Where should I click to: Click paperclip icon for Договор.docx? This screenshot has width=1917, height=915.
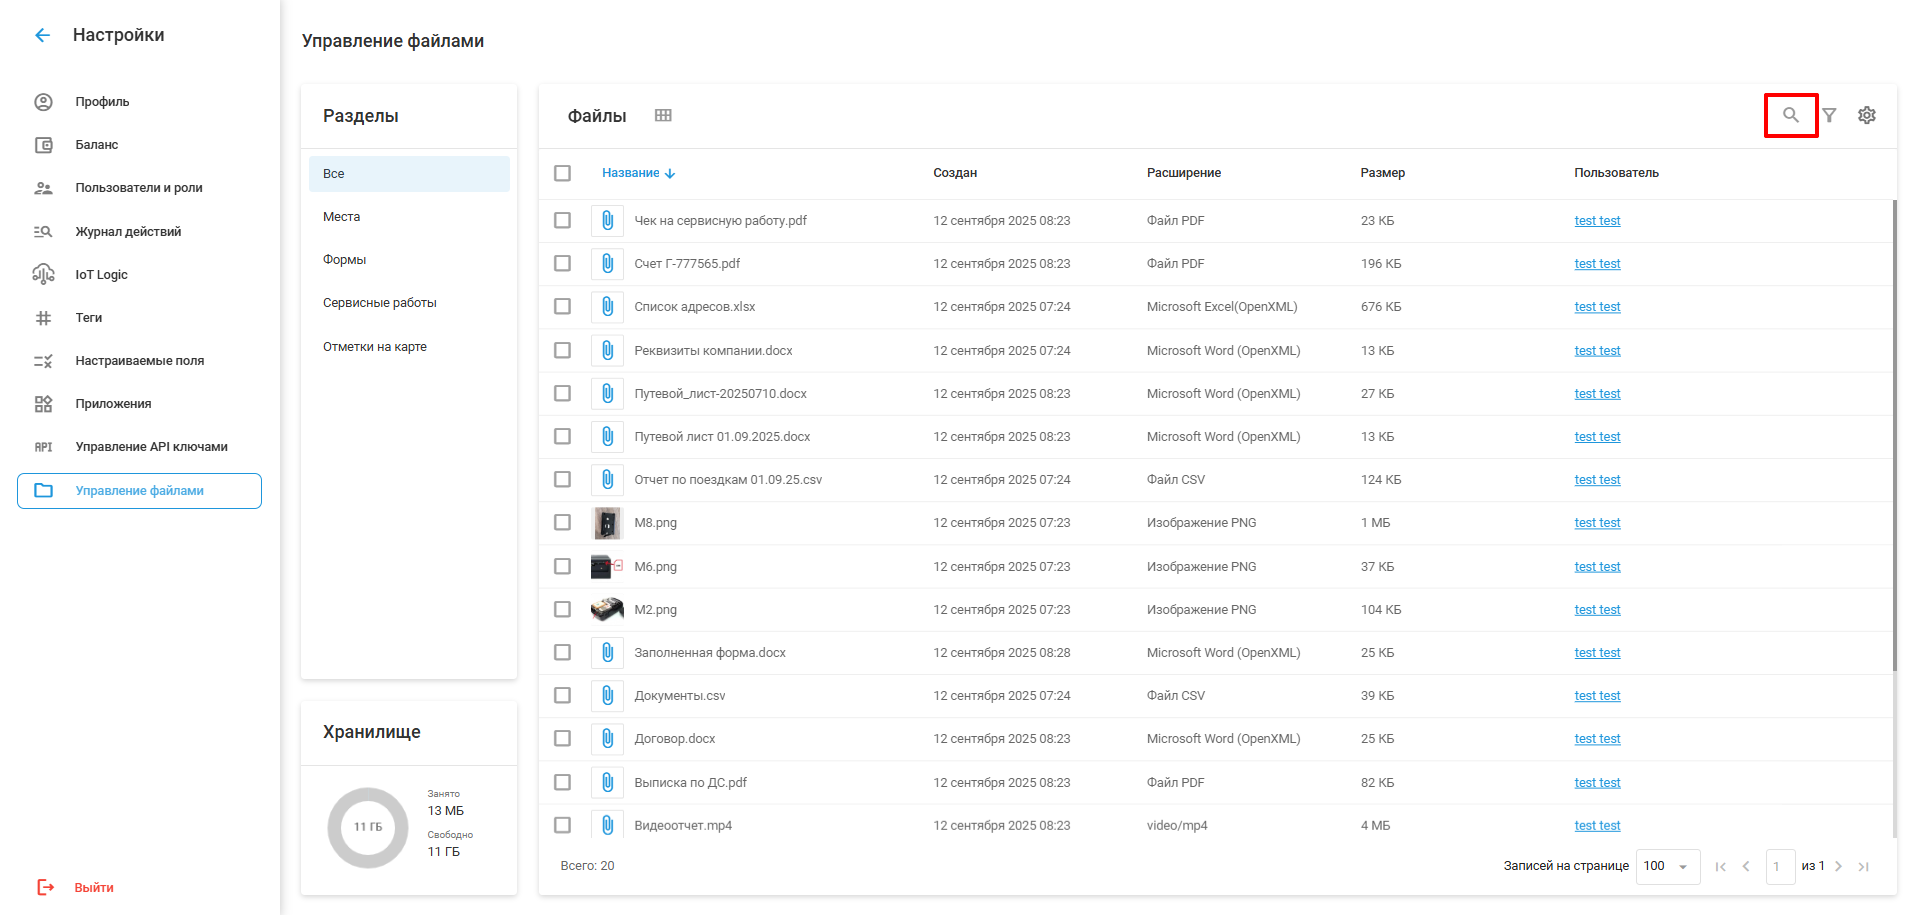[607, 739]
